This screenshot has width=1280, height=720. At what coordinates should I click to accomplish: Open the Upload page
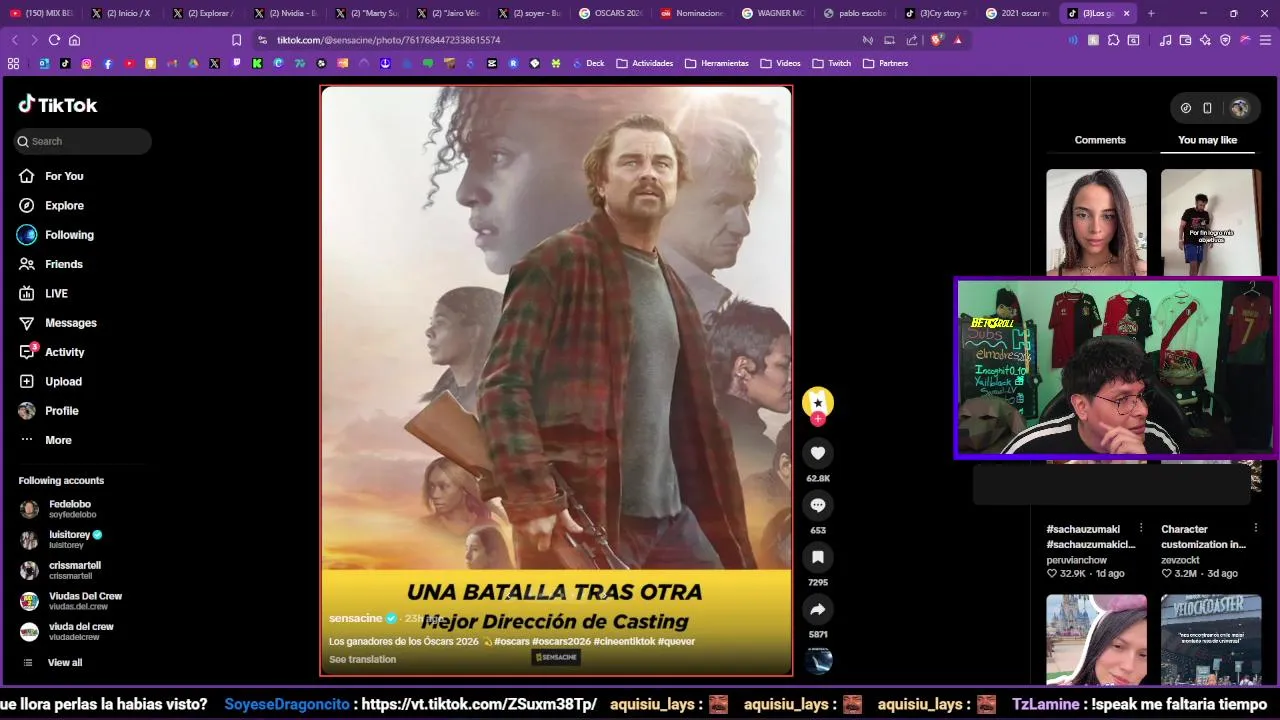click(63, 381)
